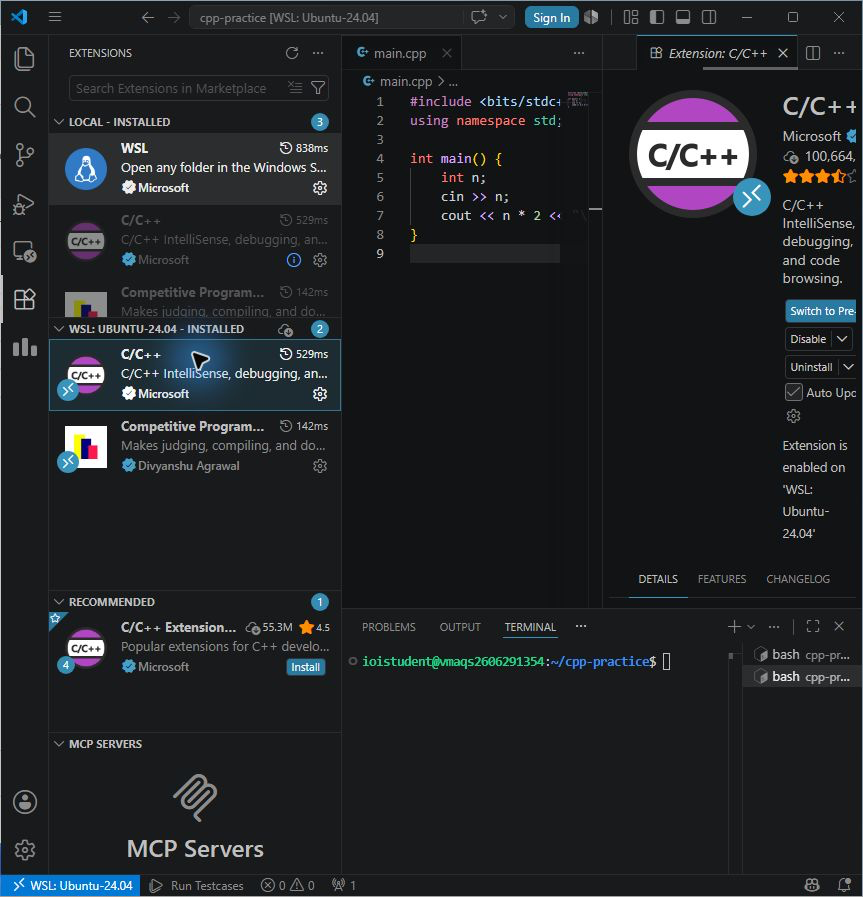The height and width of the screenshot is (897, 863).
Task: Toggle bottom panel visibility
Action: coord(682,17)
